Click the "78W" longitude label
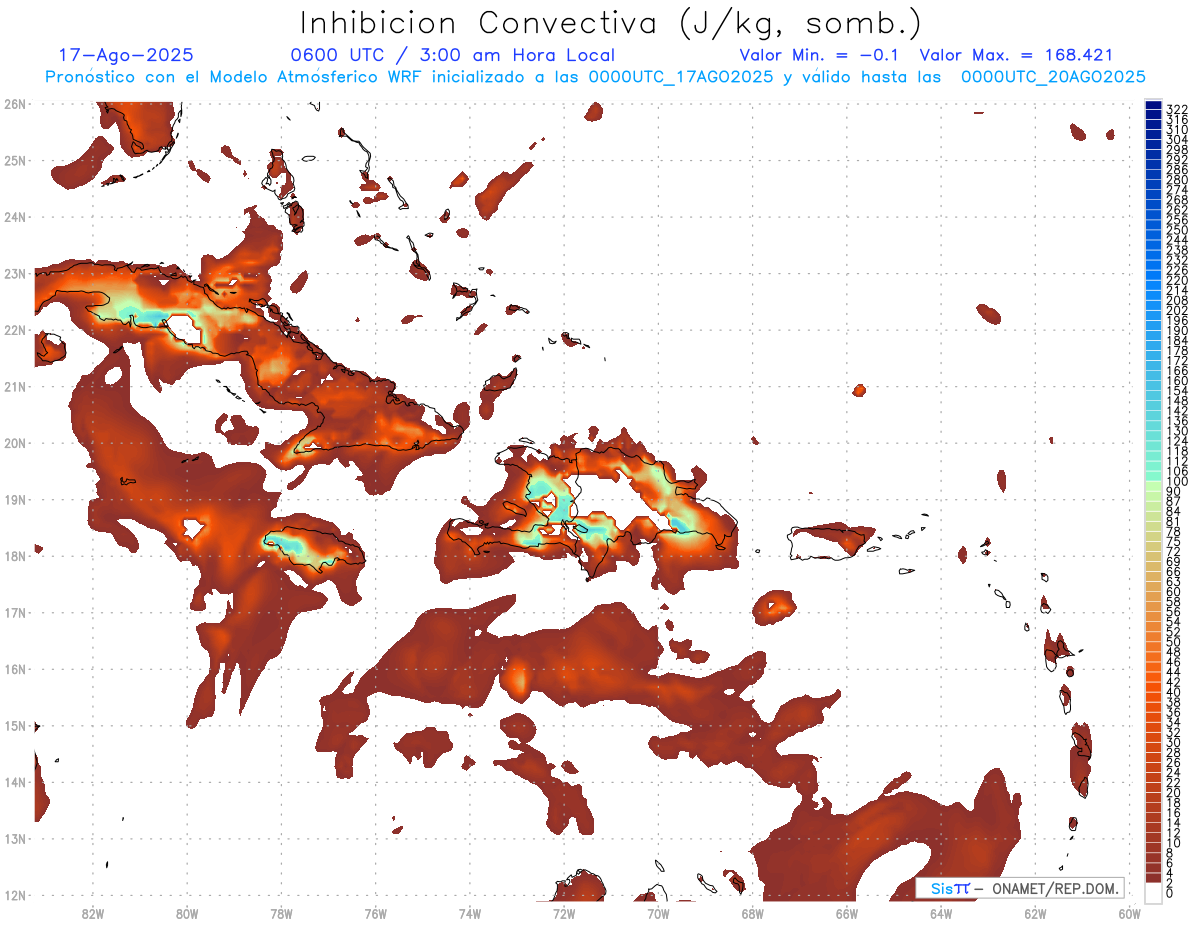The width and height of the screenshot is (1200, 927). 281,912
